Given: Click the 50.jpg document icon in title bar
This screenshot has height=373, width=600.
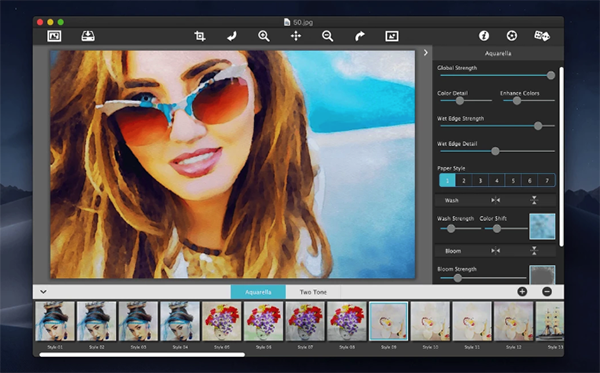Looking at the screenshot, I should pos(287,22).
